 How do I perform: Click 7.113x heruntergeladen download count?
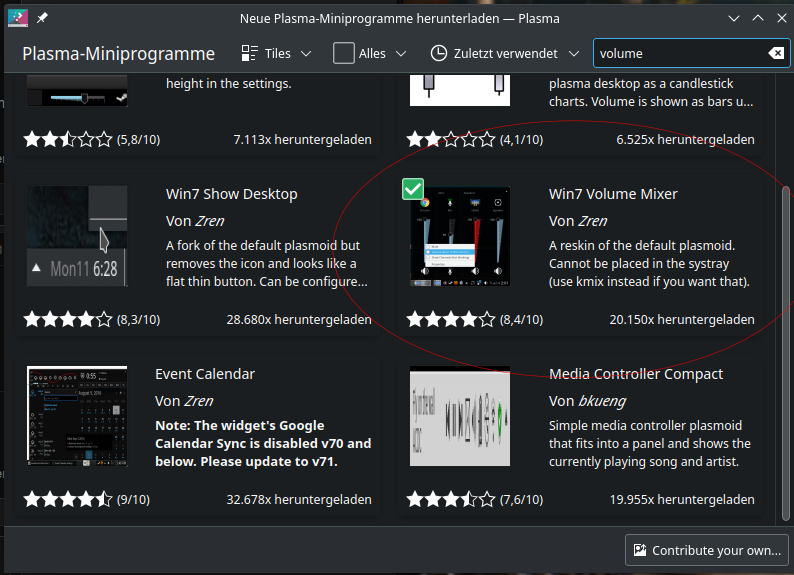(x=302, y=139)
